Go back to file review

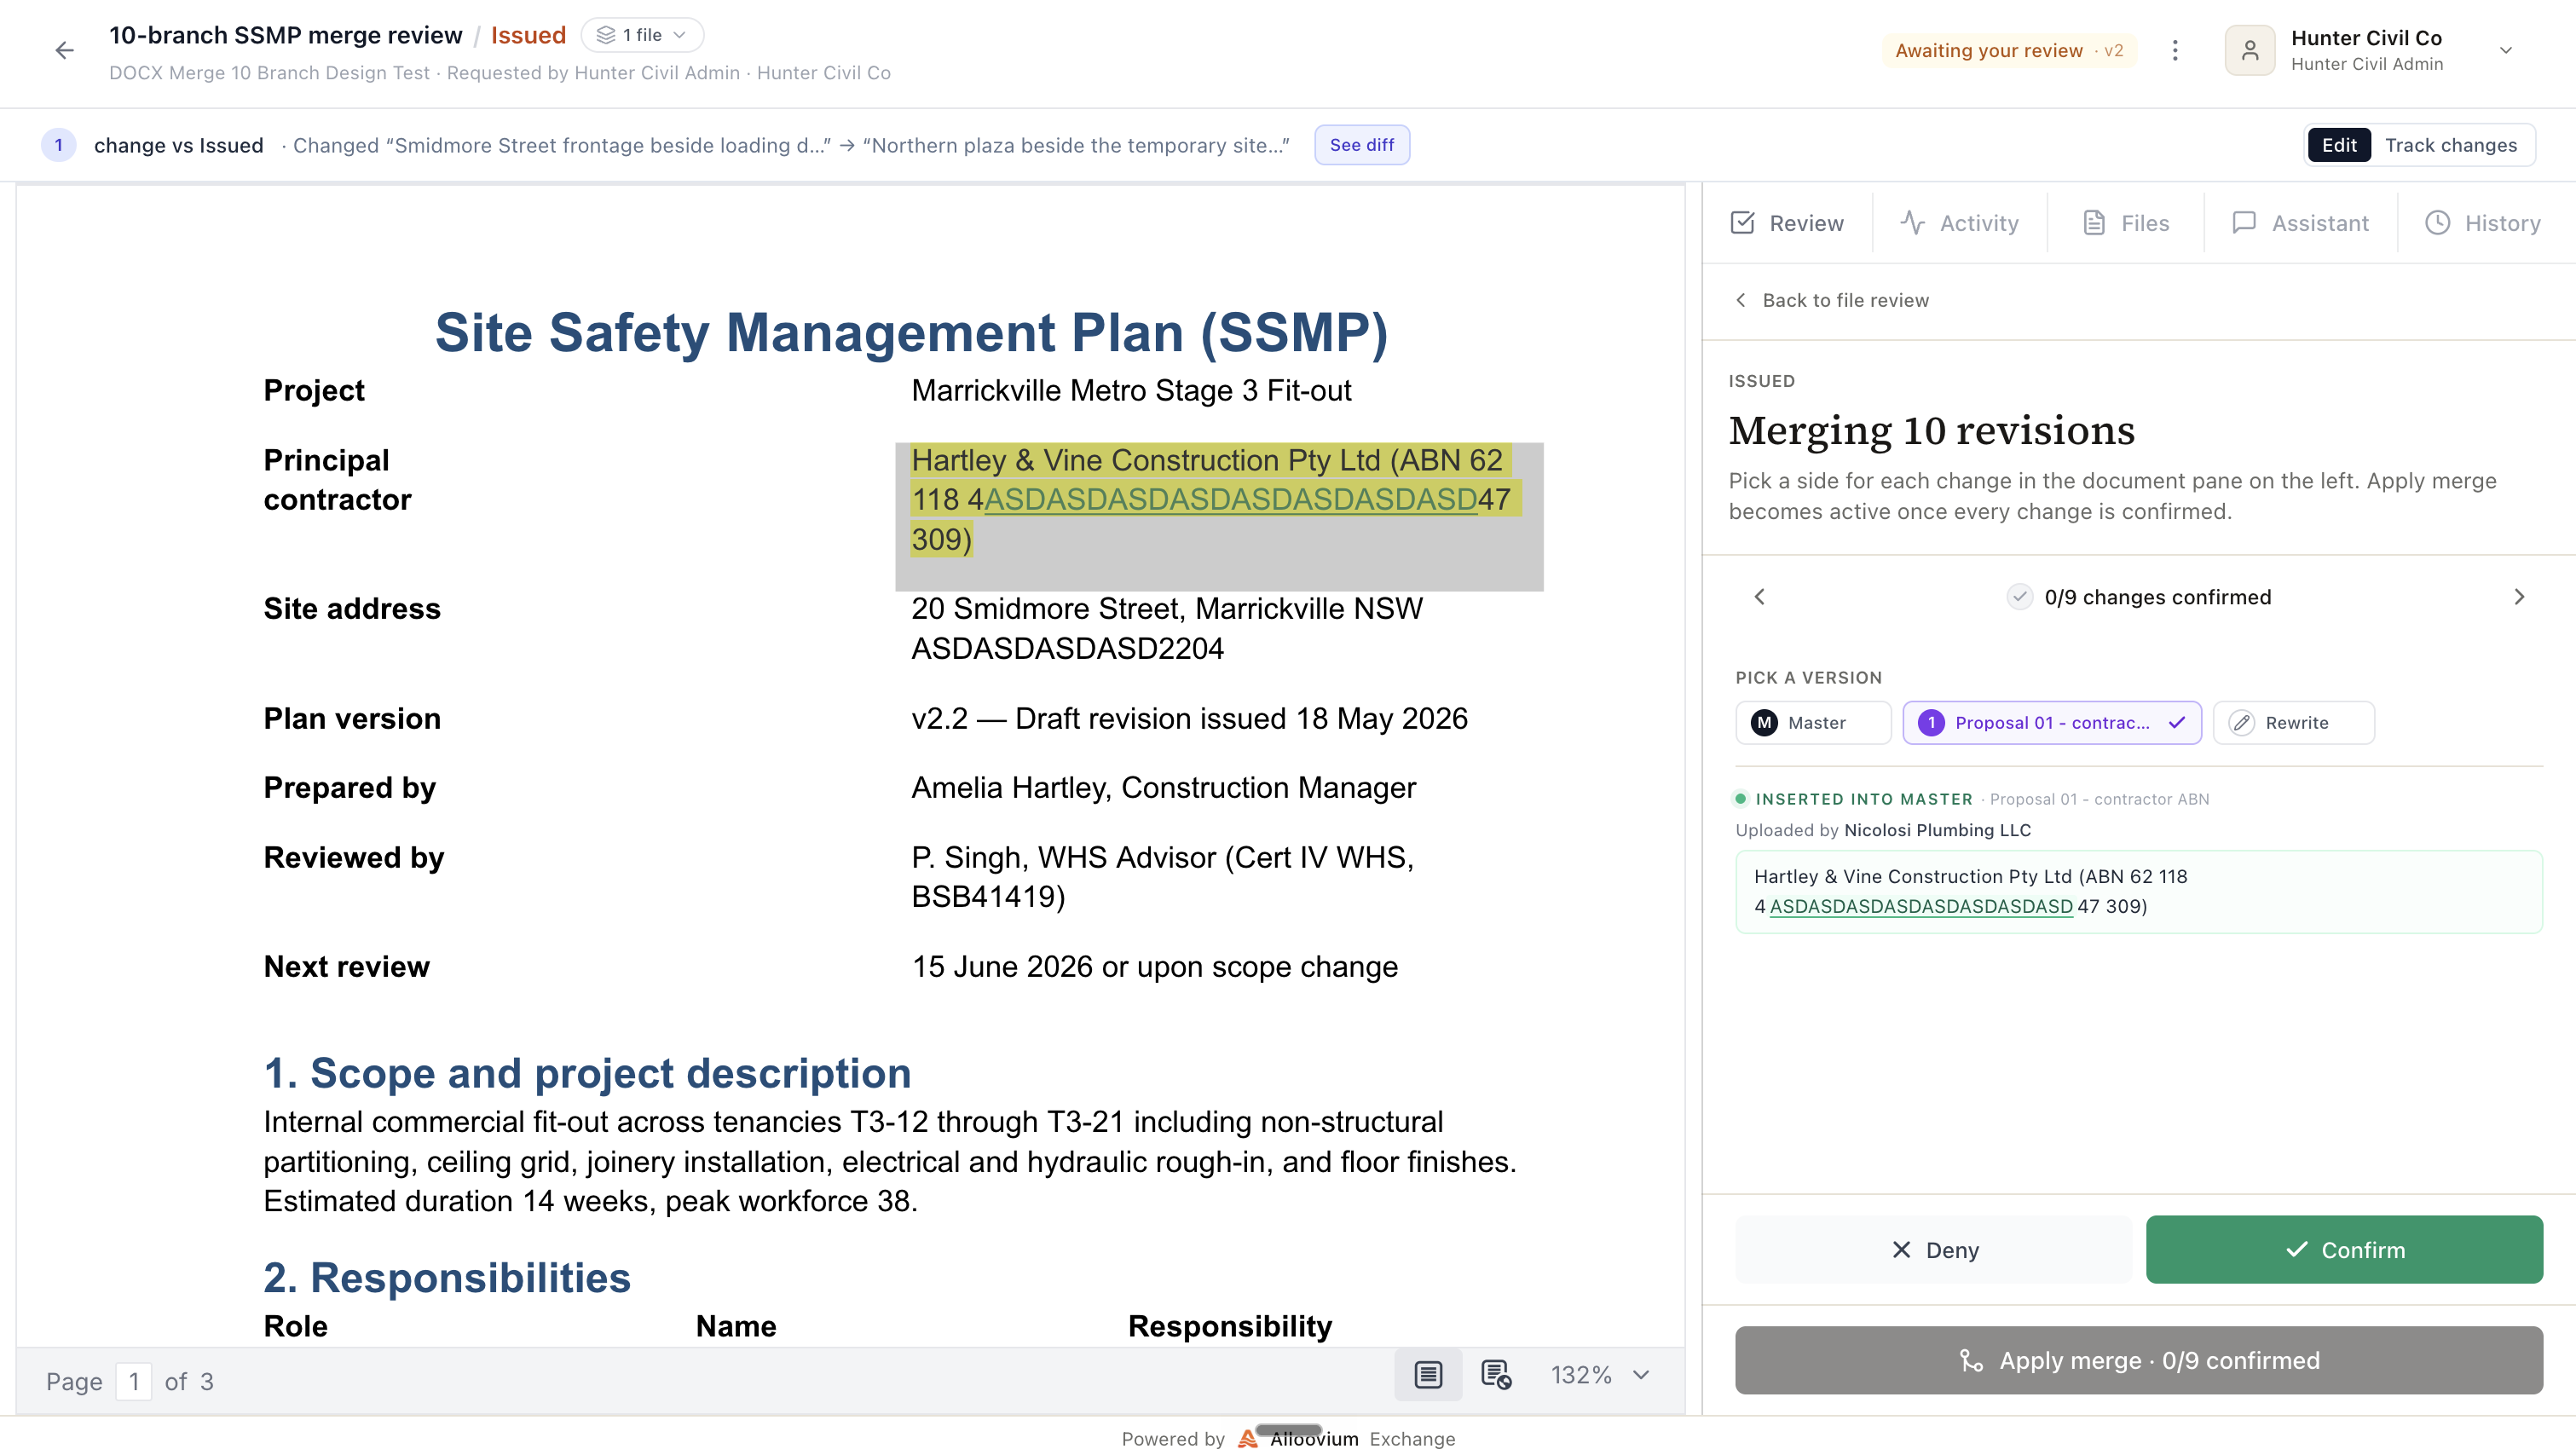(x=1831, y=300)
